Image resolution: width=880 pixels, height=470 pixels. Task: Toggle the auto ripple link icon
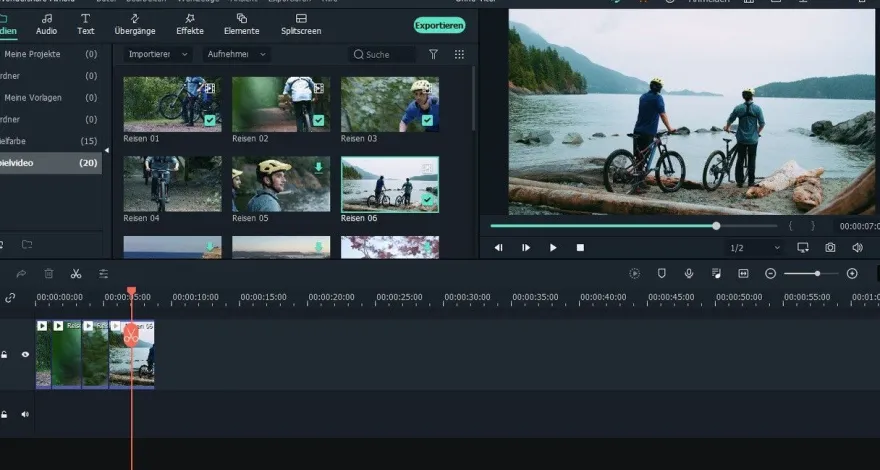(10, 298)
